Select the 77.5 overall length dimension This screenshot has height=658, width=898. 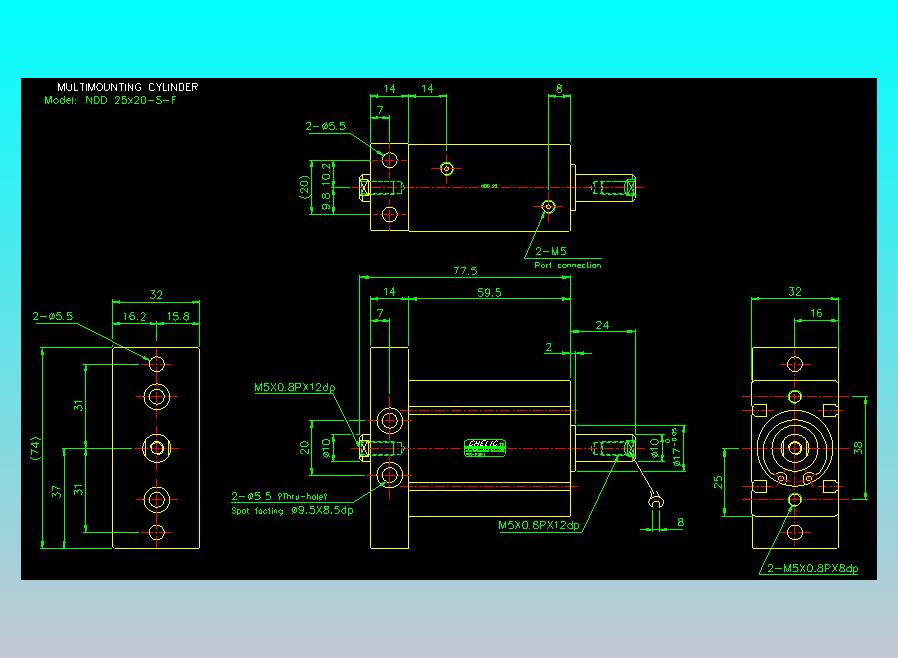coord(465,270)
